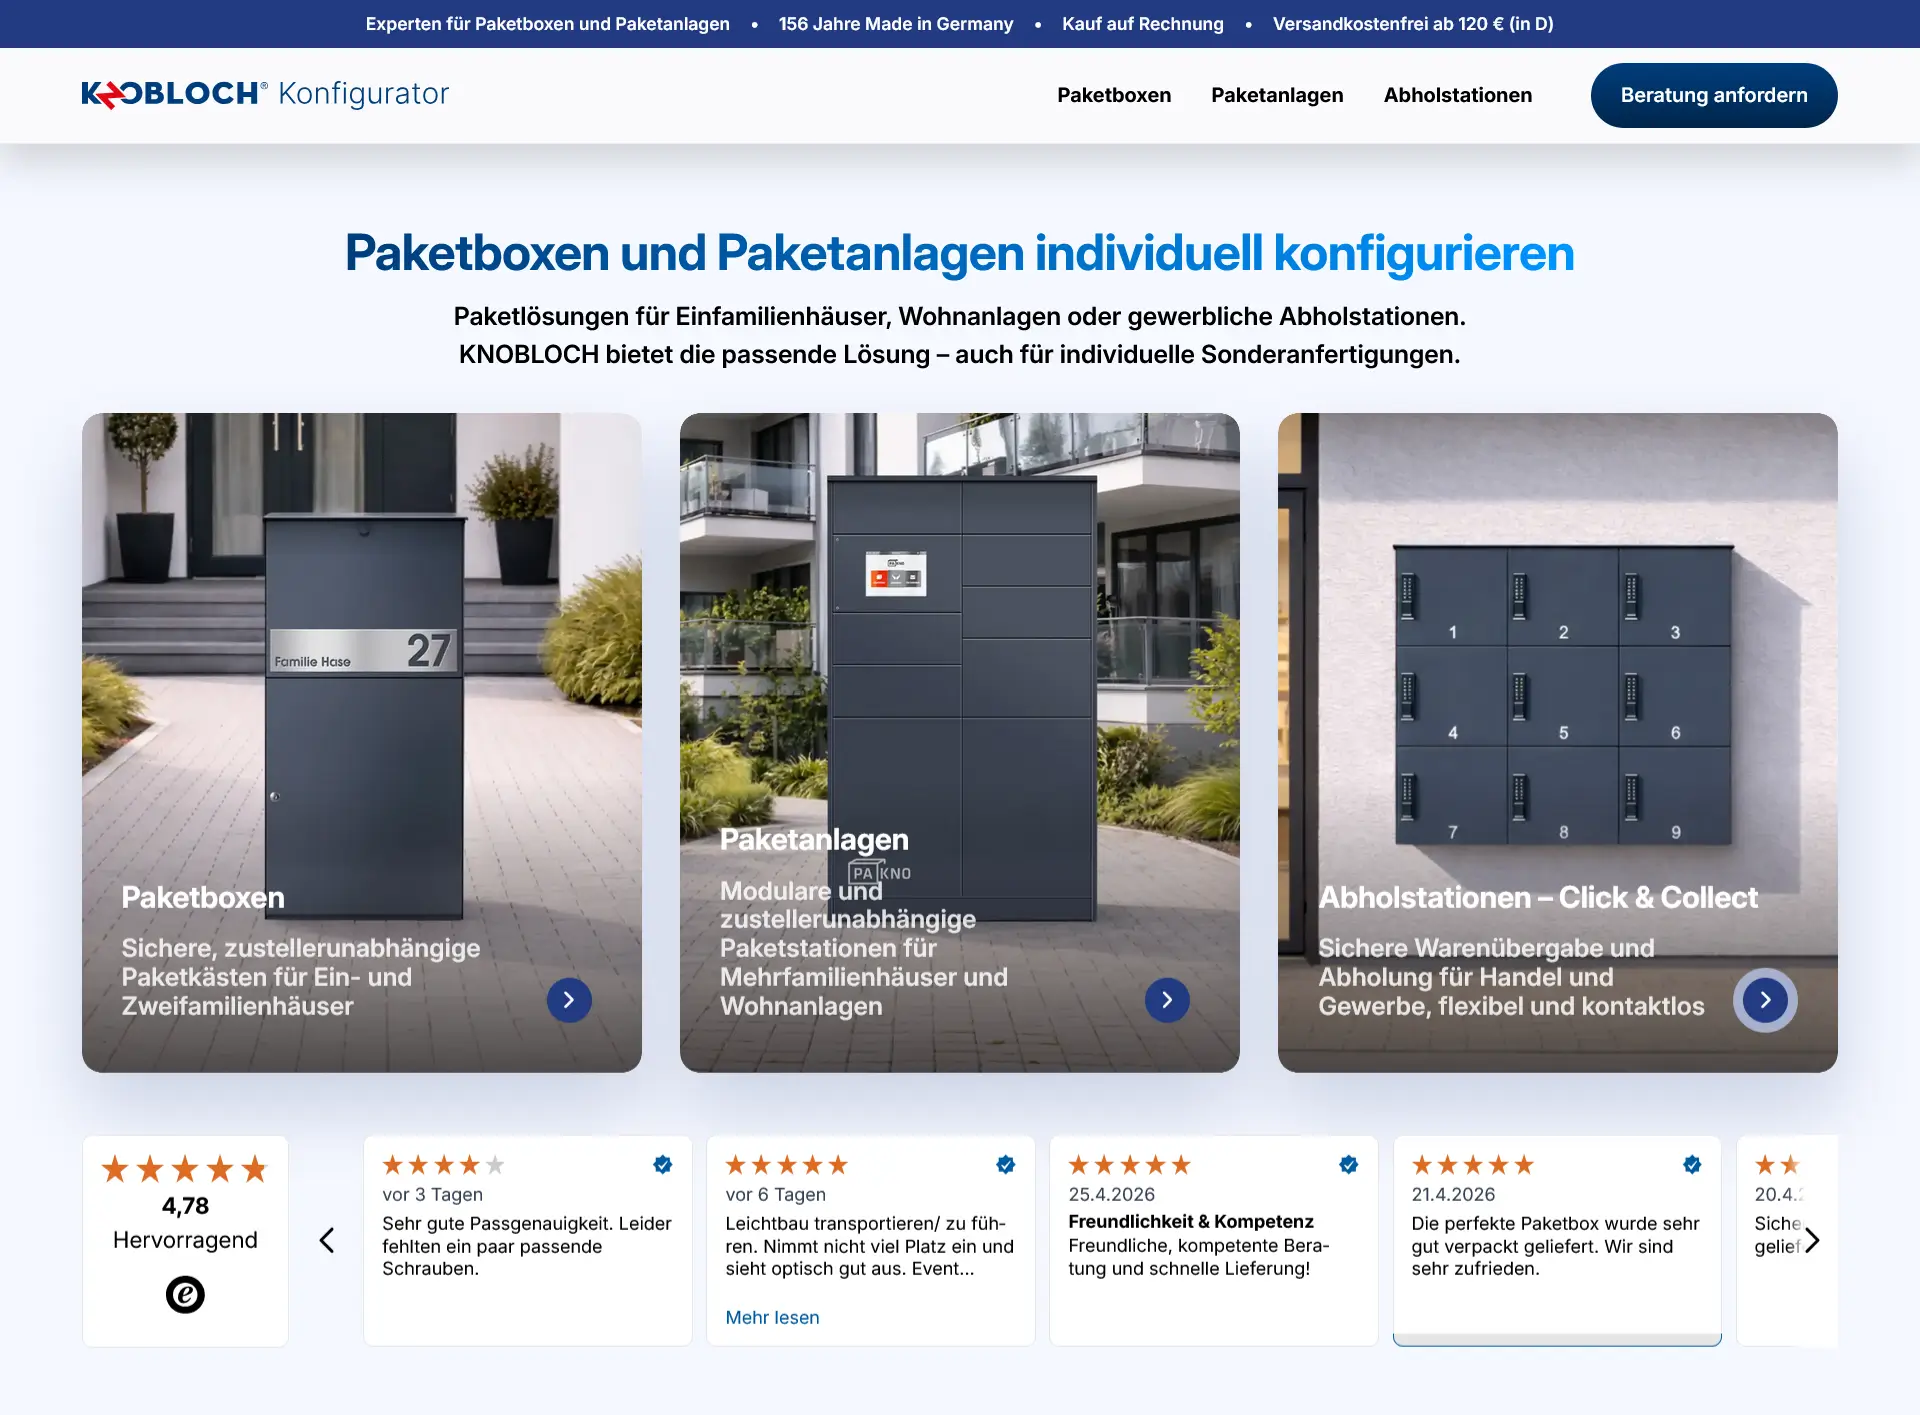This screenshot has height=1415, width=1920.
Task: Click Mehr lesen on the Leichtbau review
Action: pos(772,1318)
